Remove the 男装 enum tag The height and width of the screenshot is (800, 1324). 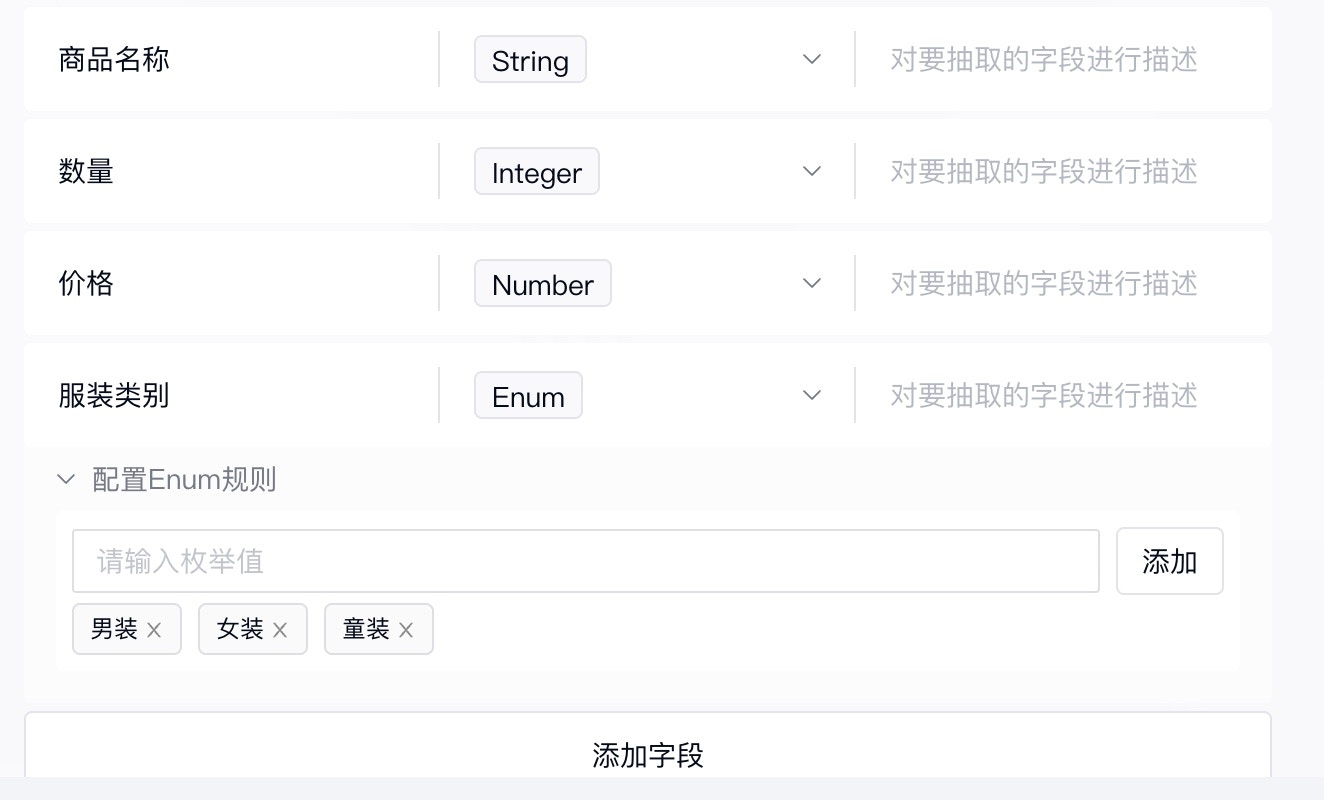154,630
